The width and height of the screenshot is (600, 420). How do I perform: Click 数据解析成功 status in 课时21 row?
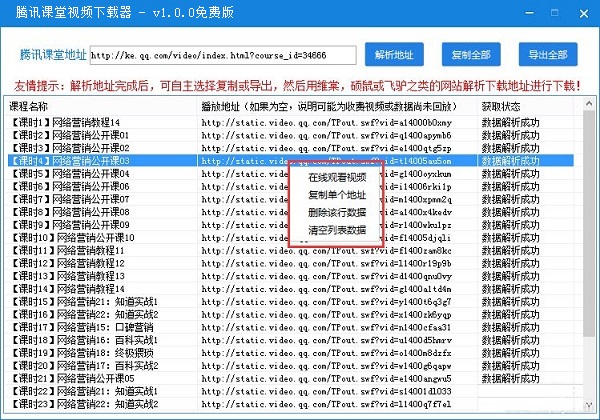pyautogui.click(x=510, y=379)
